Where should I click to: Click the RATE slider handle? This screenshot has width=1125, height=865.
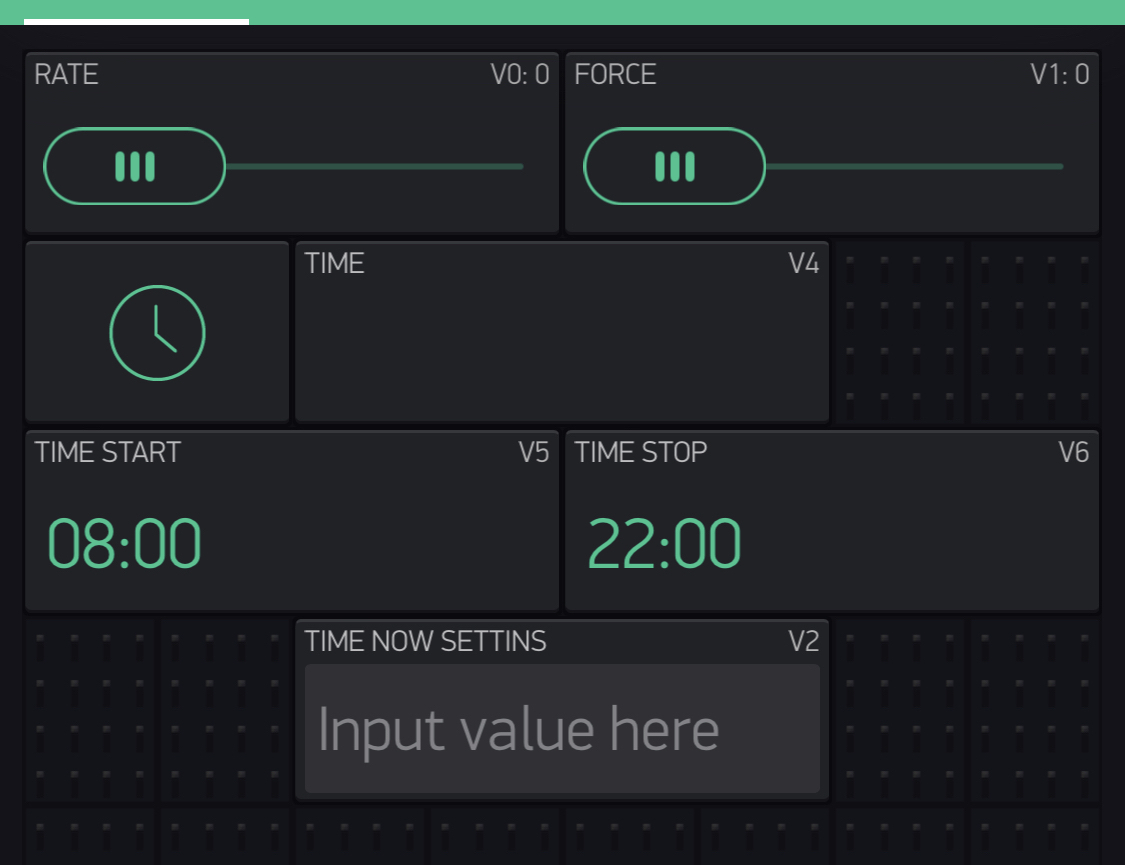pyautogui.click(x=135, y=166)
